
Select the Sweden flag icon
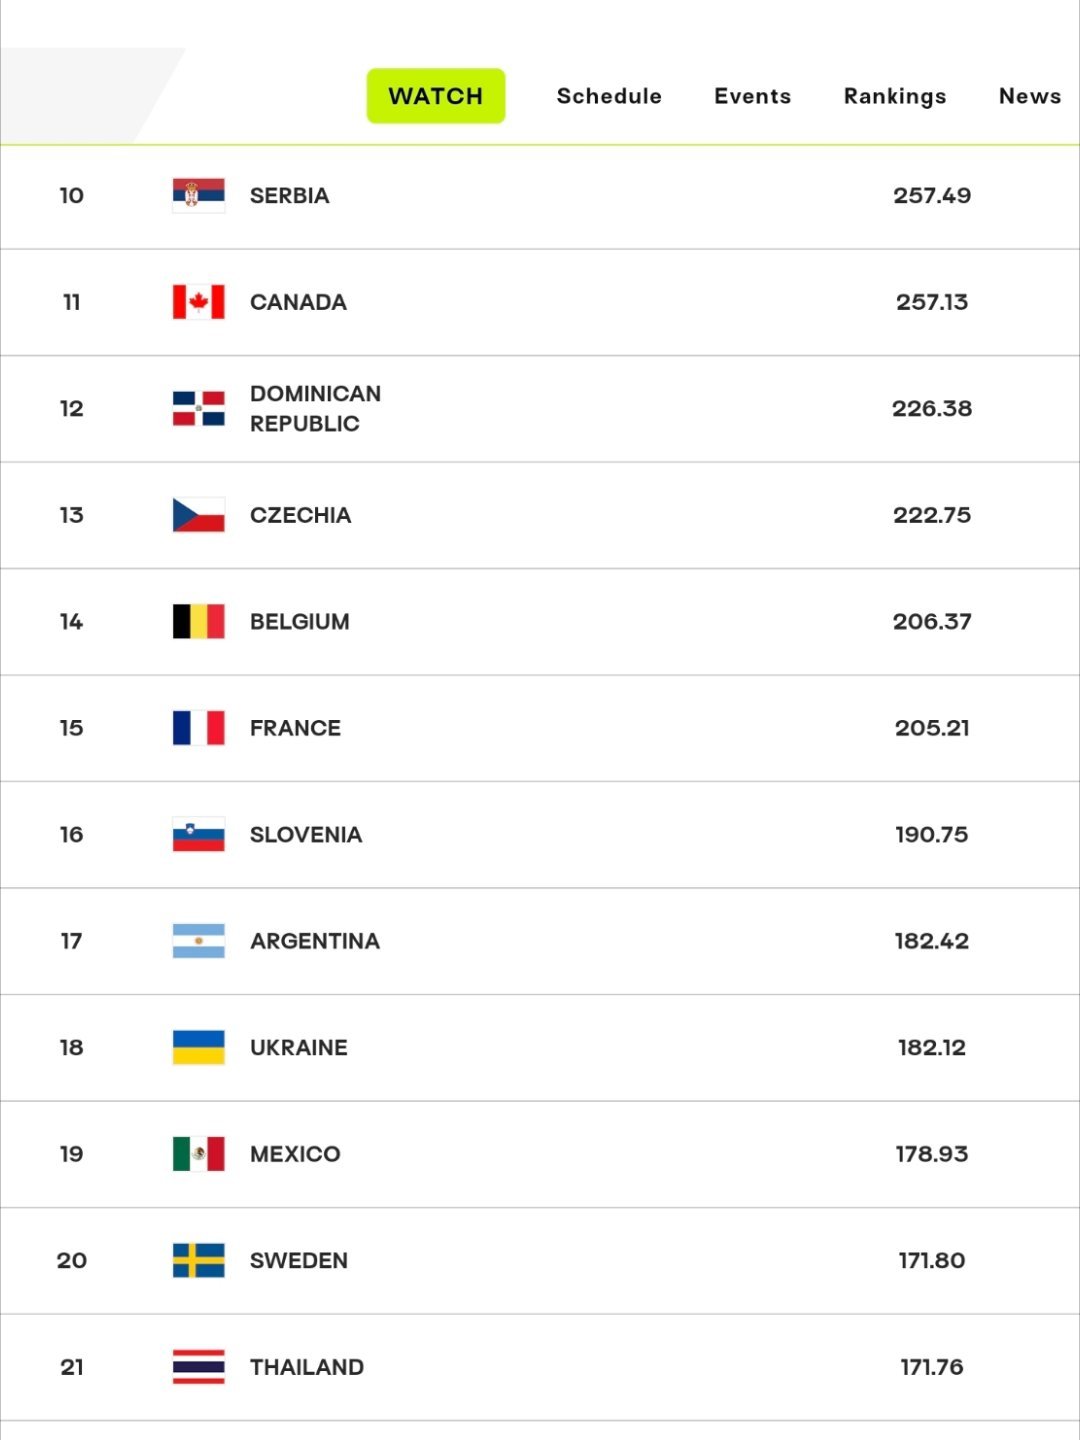coord(198,1260)
